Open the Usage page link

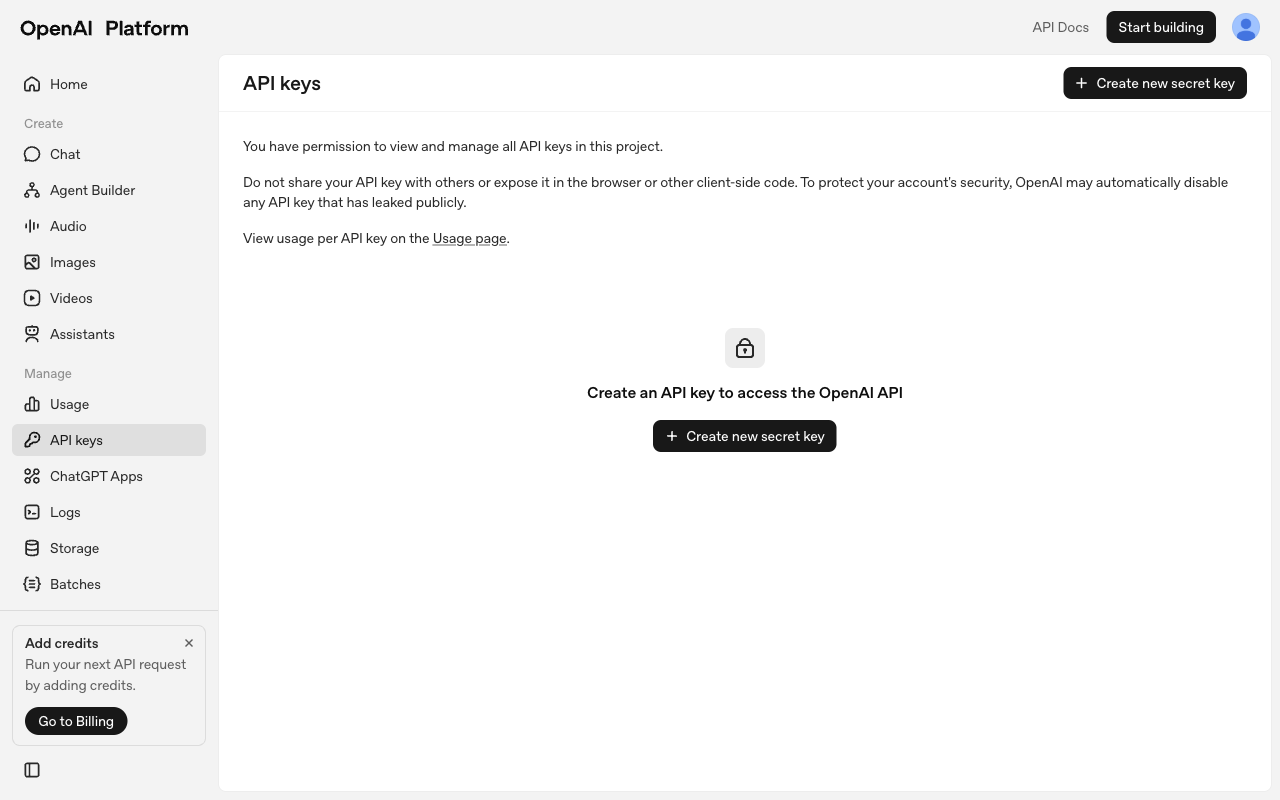(x=469, y=238)
